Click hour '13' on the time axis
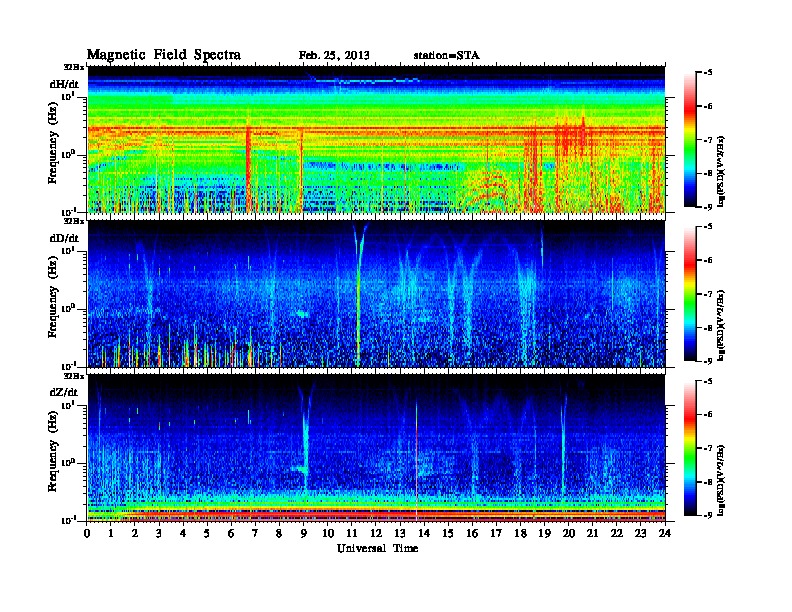The image size is (792, 612). click(400, 533)
